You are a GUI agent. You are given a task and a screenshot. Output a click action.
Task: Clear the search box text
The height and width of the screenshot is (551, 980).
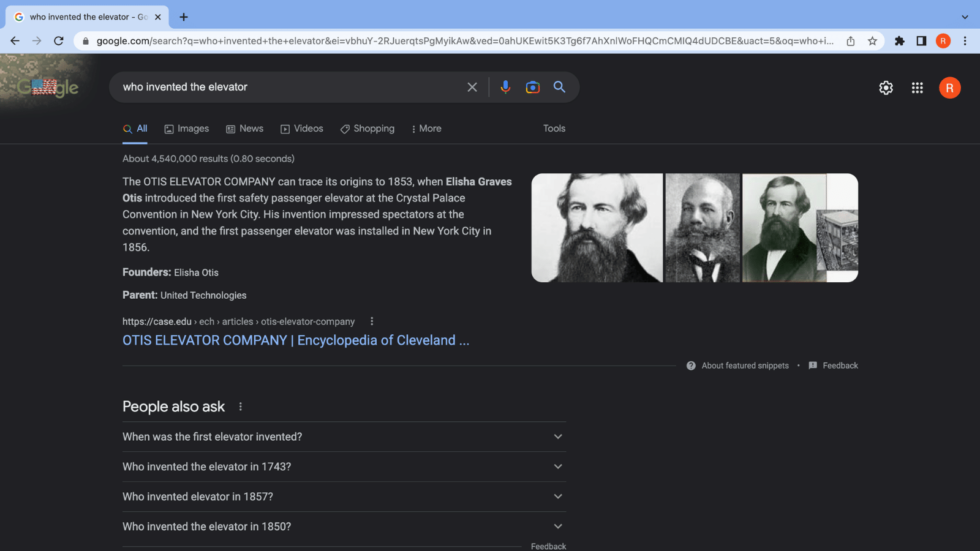pos(472,87)
